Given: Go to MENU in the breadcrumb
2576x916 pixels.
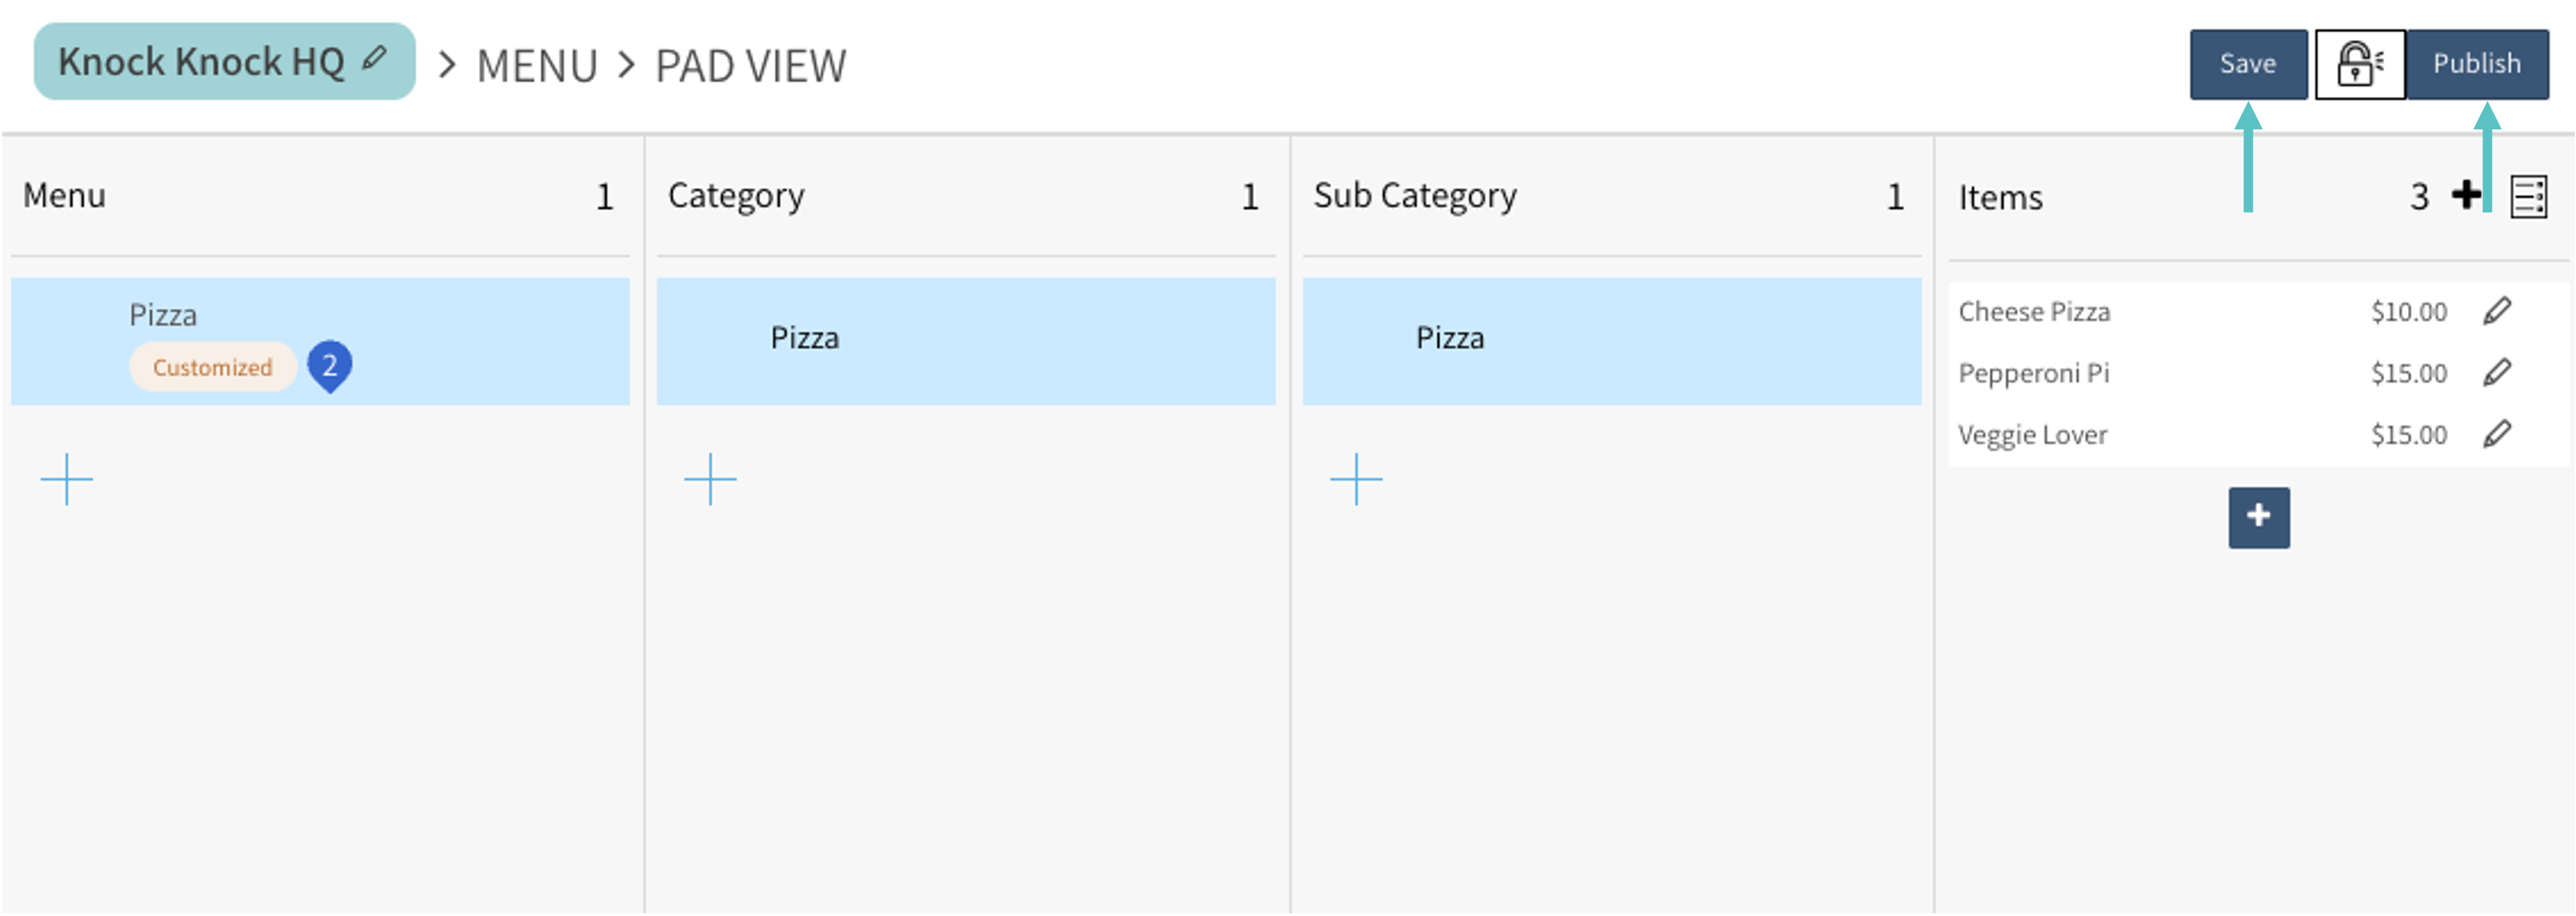Looking at the screenshot, I should tap(537, 66).
